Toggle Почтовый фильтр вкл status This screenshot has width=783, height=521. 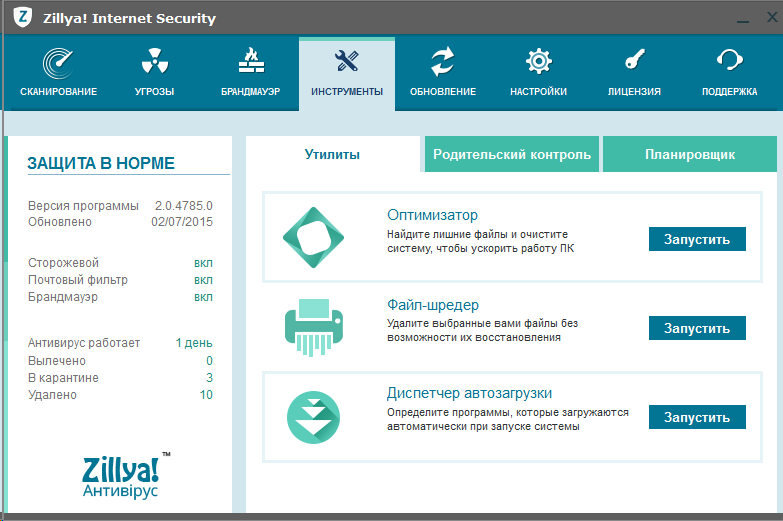[203, 280]
